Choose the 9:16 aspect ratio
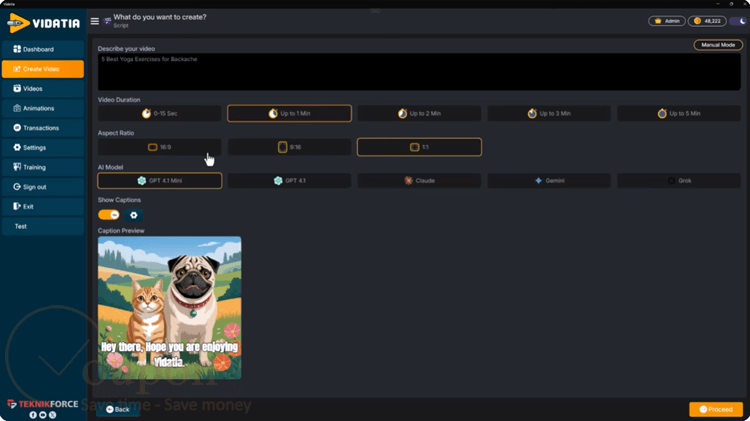This screenshot has height=421, width=750. tap(289, 147)
